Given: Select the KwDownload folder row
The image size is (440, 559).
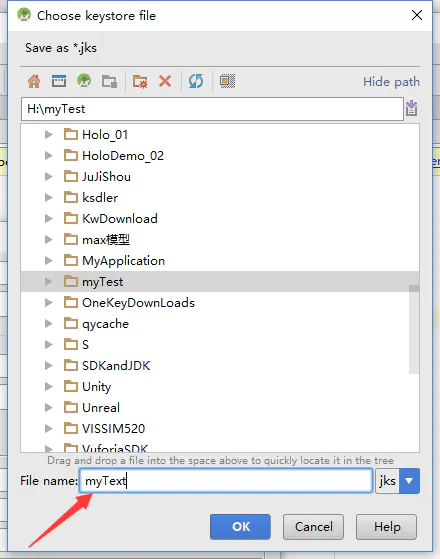Looking at the screenshot, I should pyautogui.click(x=220, y=219).
